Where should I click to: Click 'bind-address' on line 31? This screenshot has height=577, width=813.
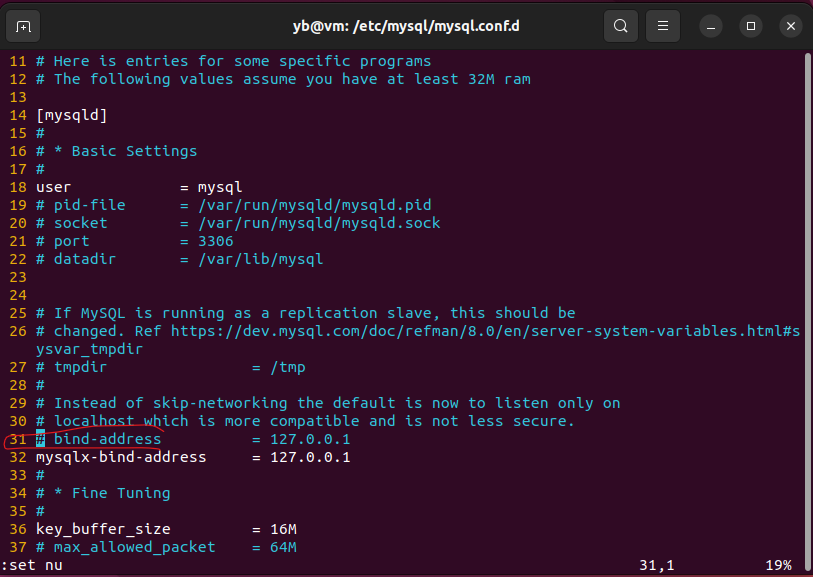107,439
